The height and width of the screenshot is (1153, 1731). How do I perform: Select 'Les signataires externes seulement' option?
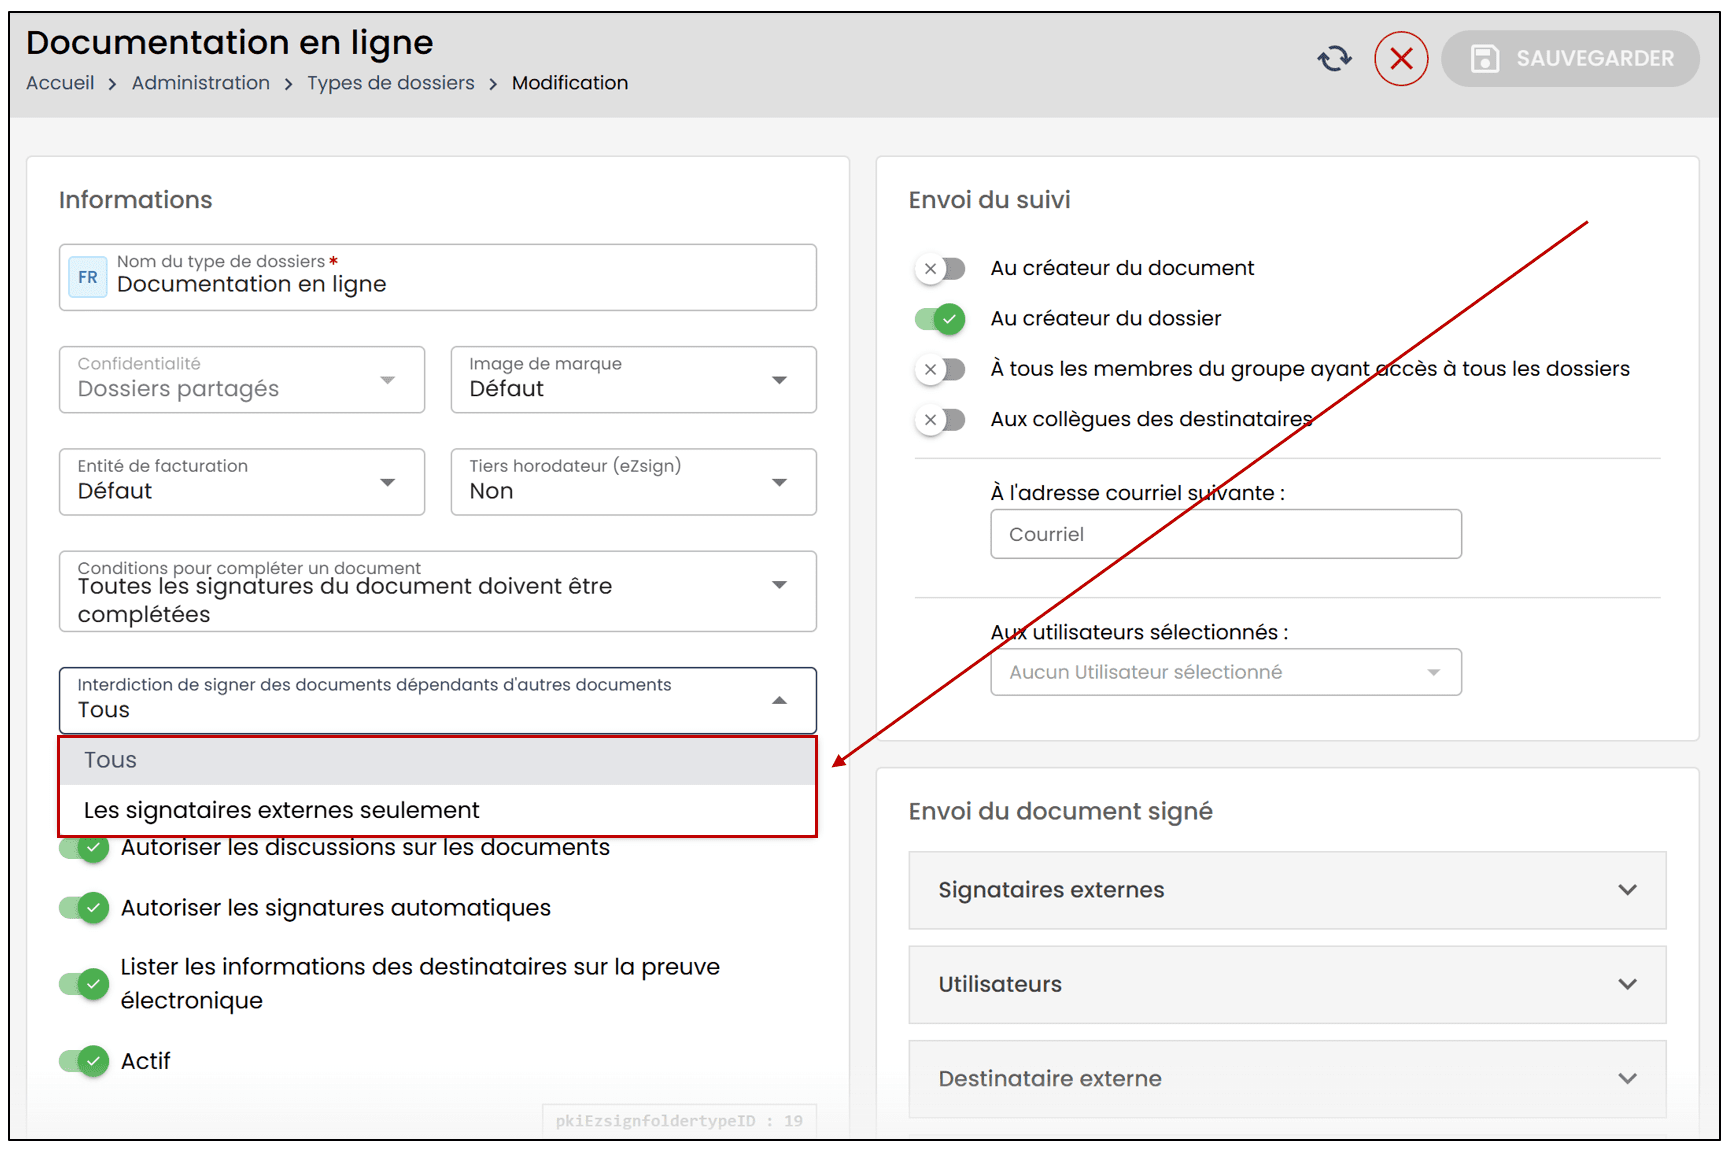[x=282, y=810]
